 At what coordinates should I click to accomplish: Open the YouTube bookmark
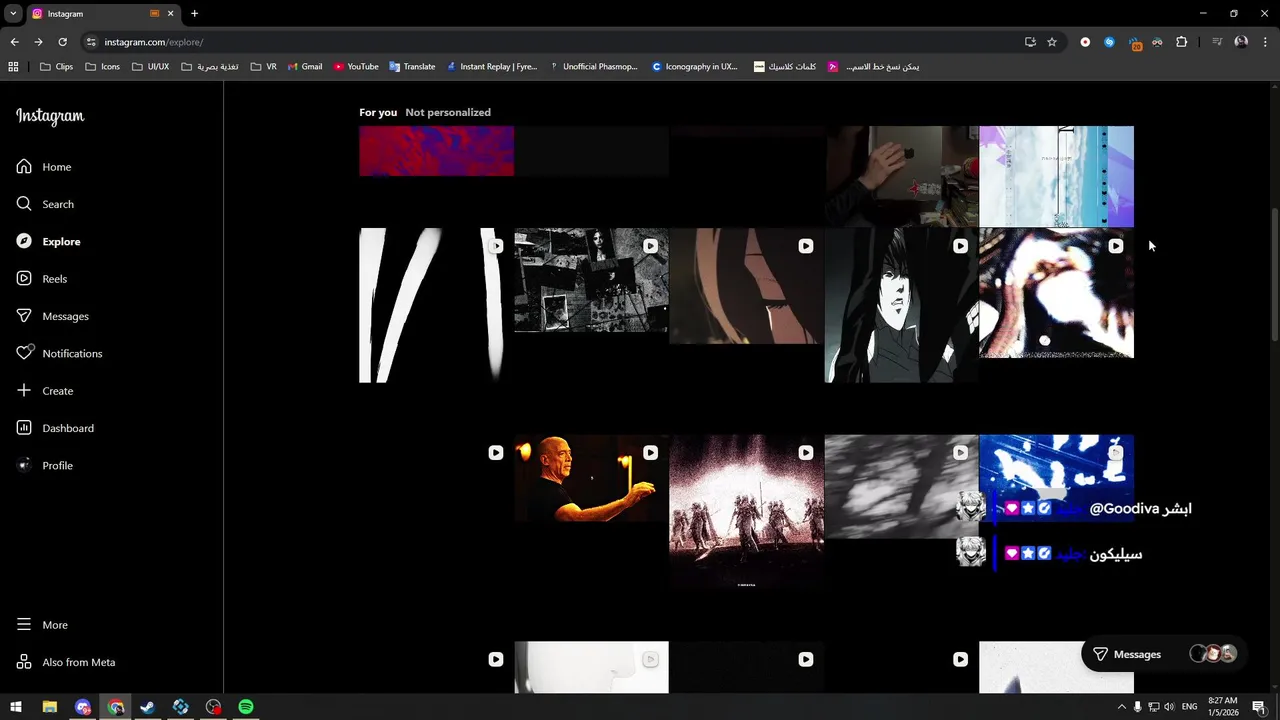356,67
